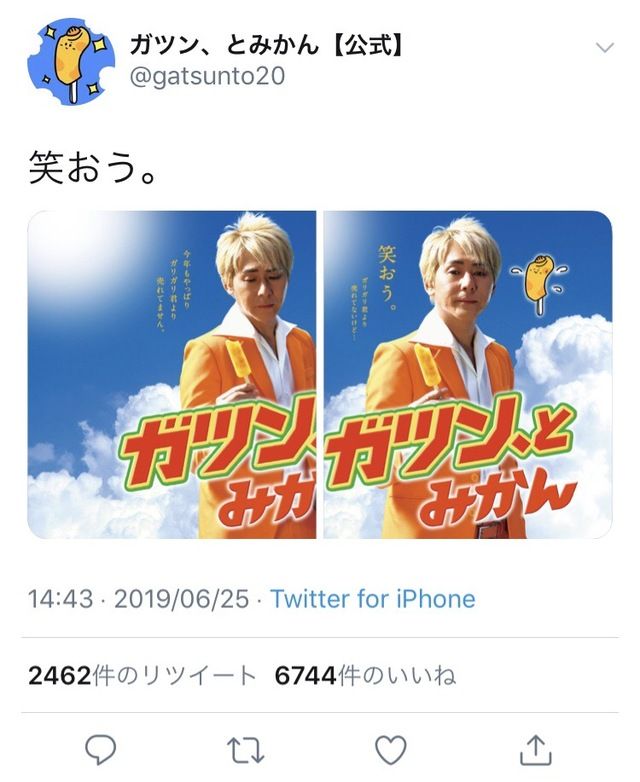Image resolution: width=640 pixels, height=782 pixels.
Task: View the 6744件のいいね list
Action: click(x=365, y=676)
